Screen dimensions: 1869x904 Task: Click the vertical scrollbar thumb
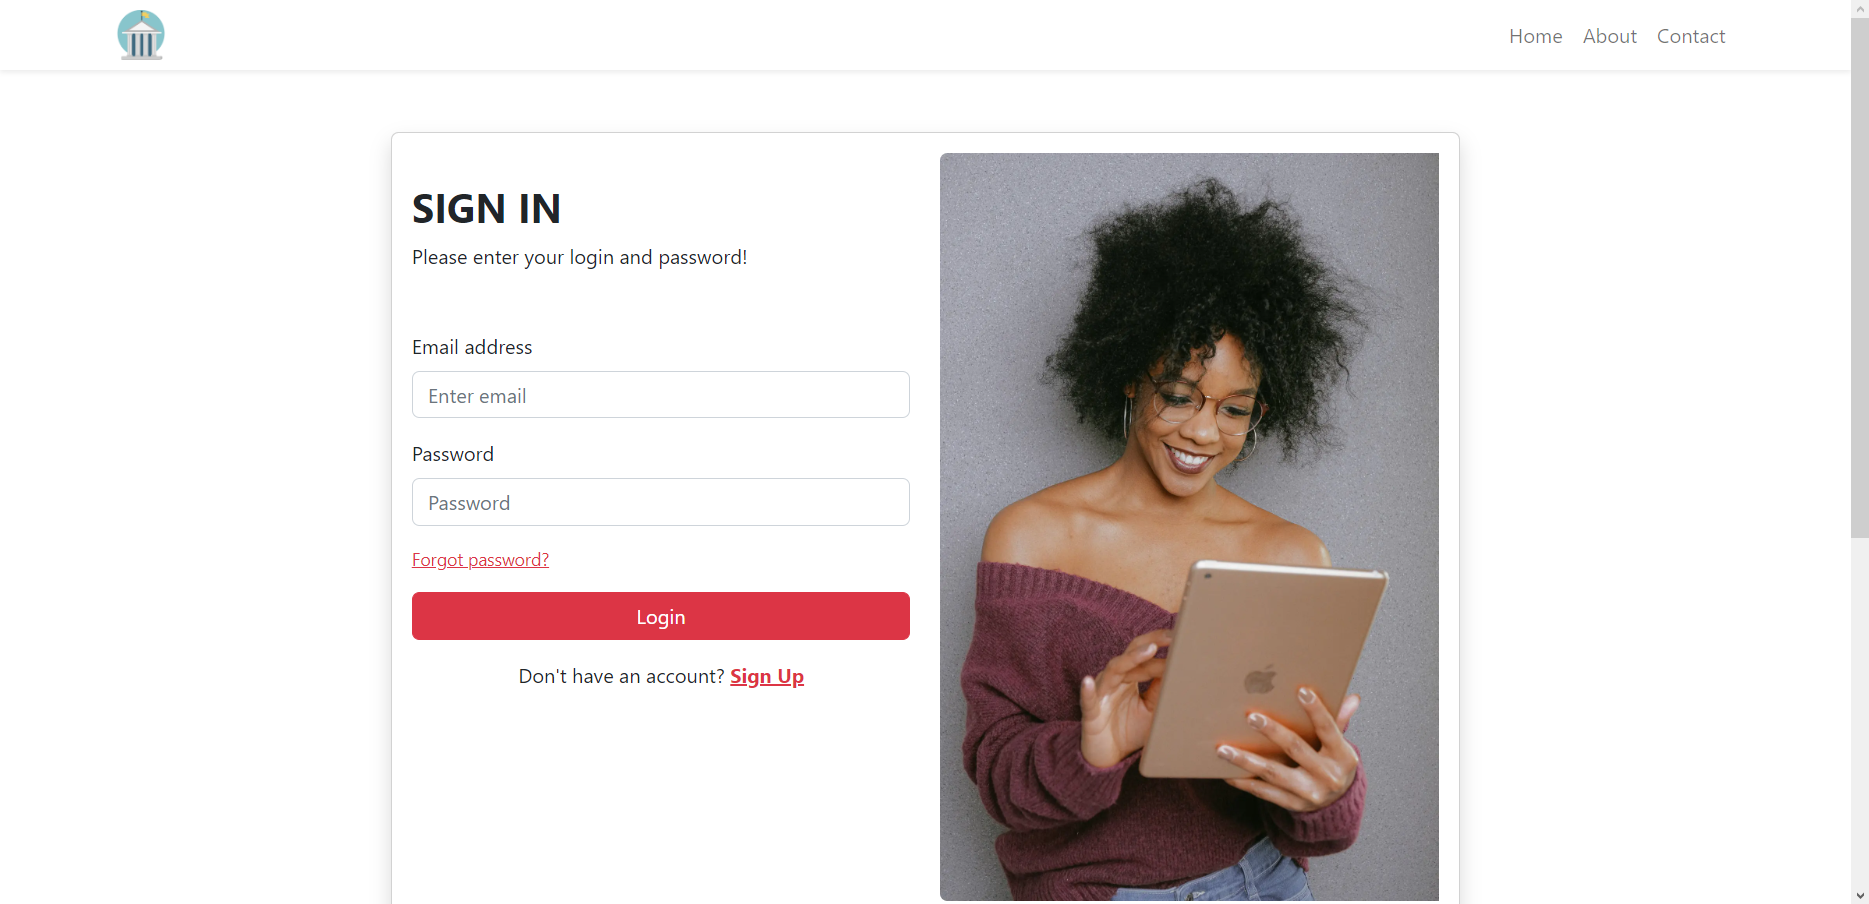1859,278
